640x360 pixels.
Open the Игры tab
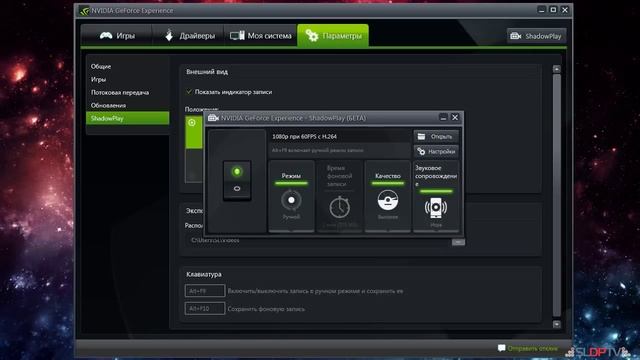(x=116, y=36)
